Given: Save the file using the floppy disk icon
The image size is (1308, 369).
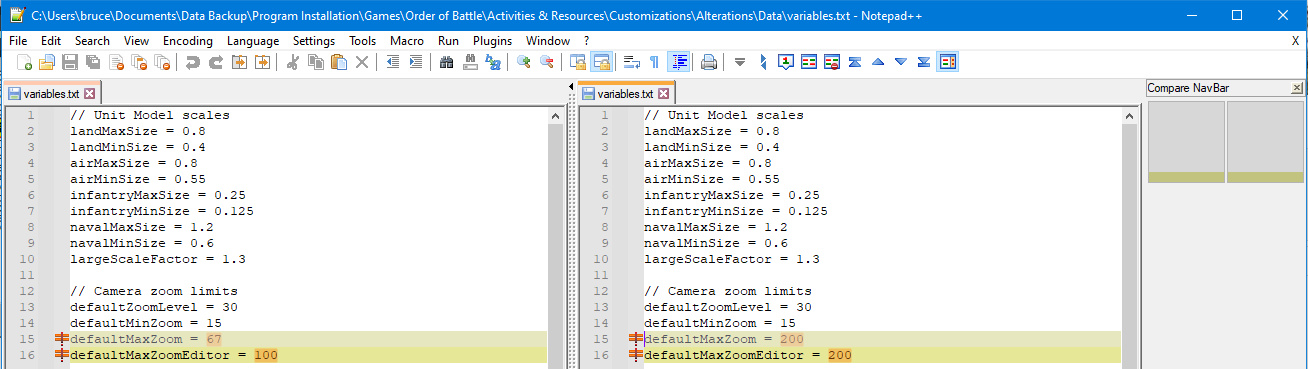Looking at the screenshot, I should tap(70, 62).
